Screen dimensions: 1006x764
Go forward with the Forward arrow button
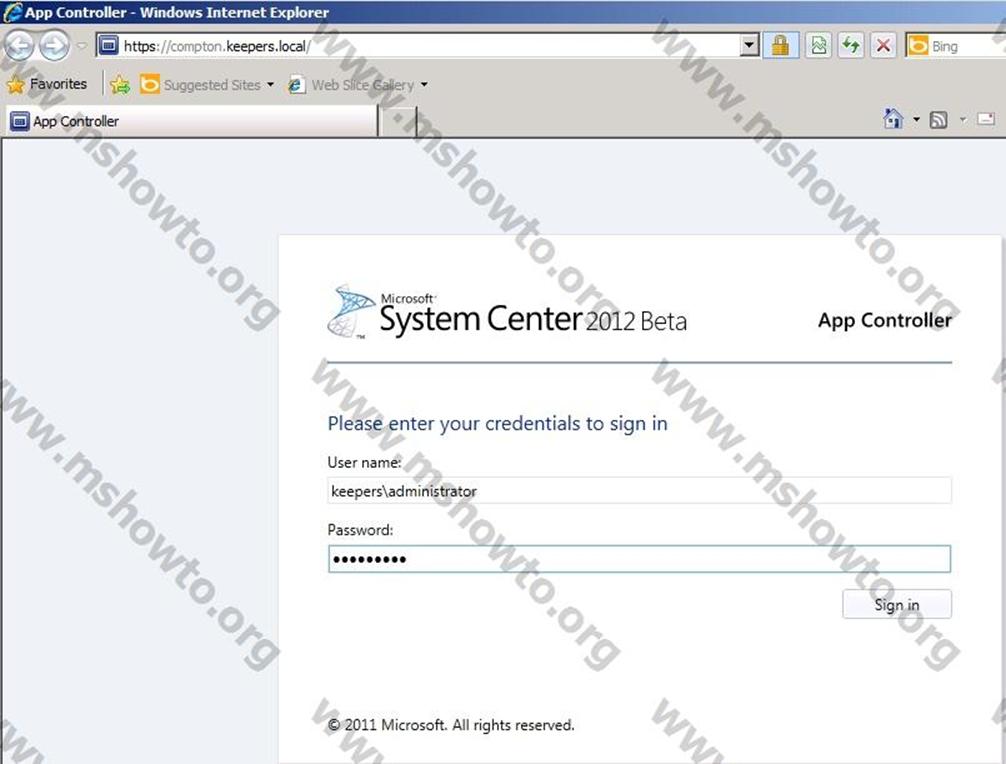coord(54,46)
